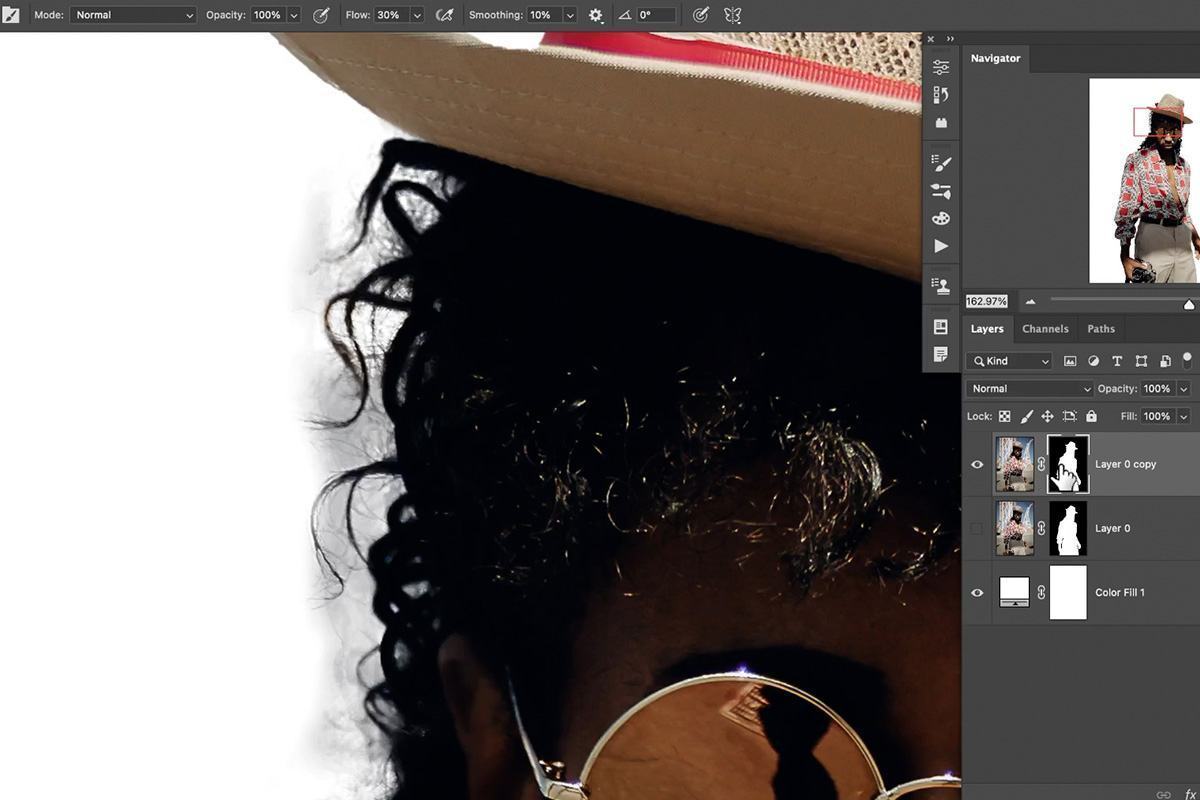Filter layers by type (T) icon
1200x800 pixels.
pos(1117,361)
